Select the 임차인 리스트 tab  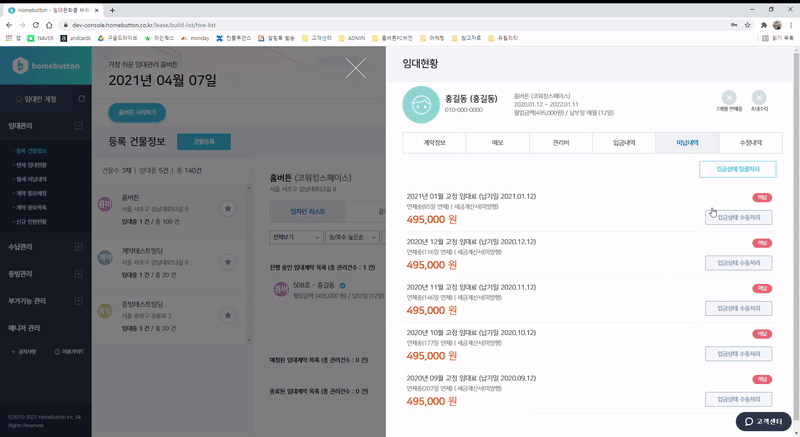(308, 211)
